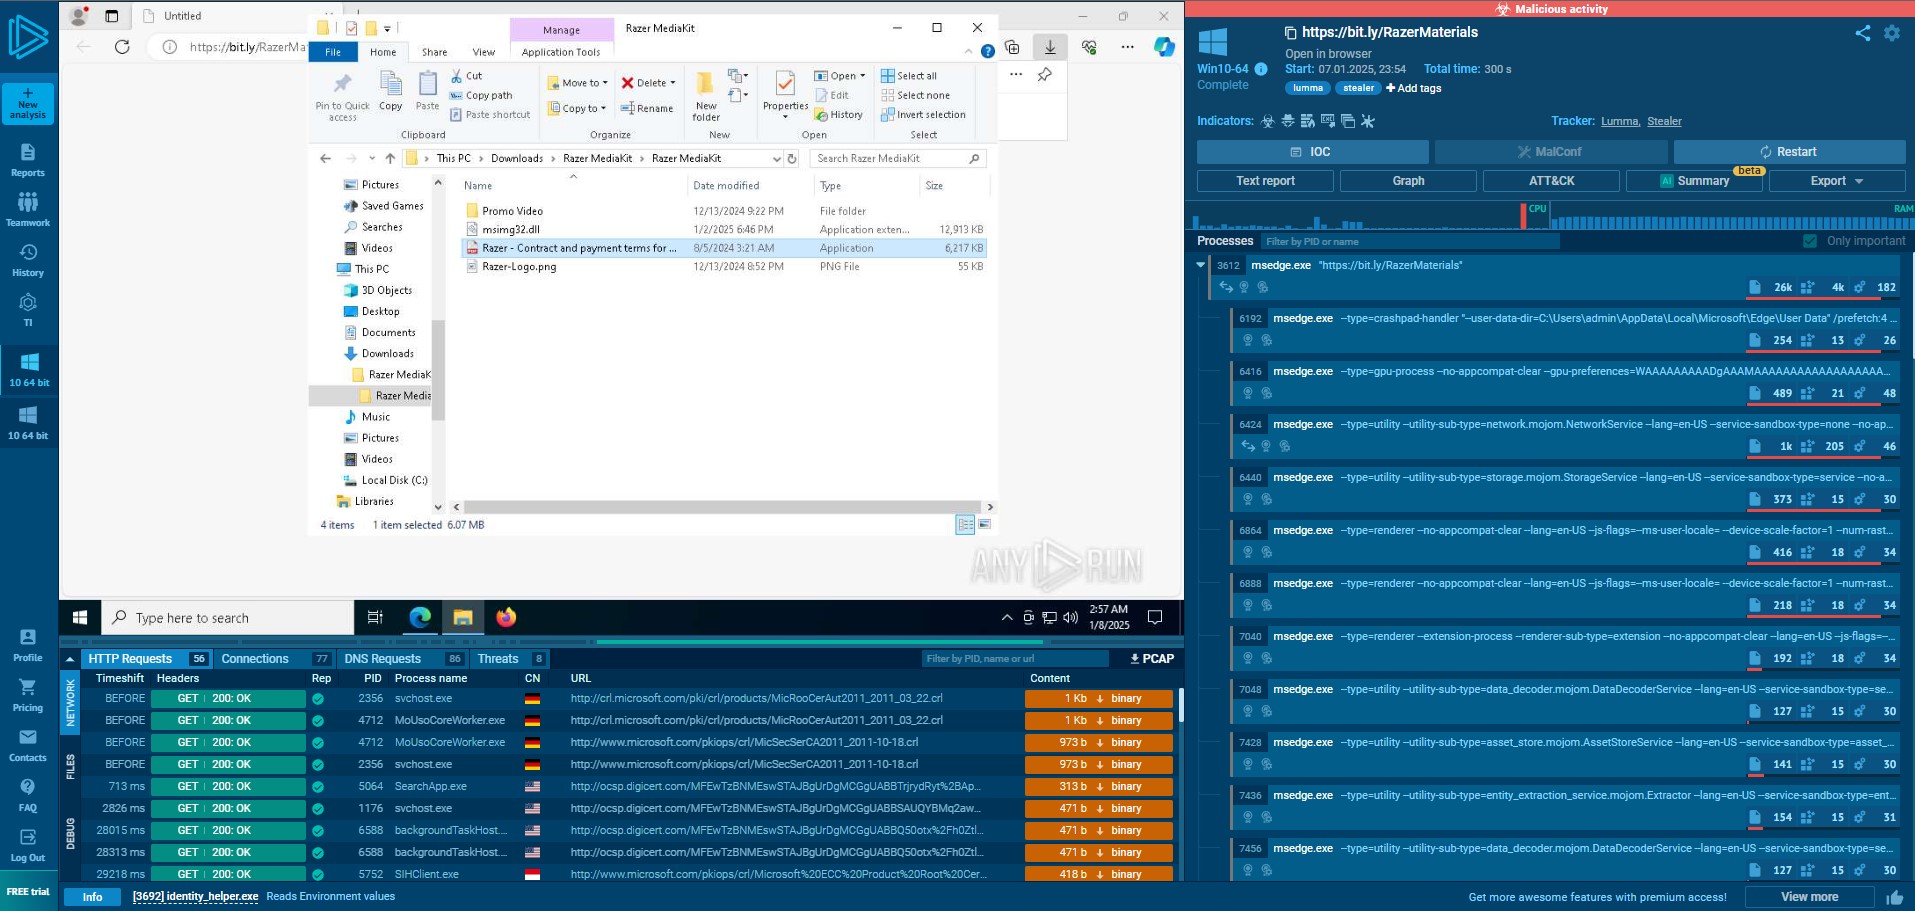Open the Export dropdown
The width and height of the screenshot is (1915, 911).
point(1836,181)
